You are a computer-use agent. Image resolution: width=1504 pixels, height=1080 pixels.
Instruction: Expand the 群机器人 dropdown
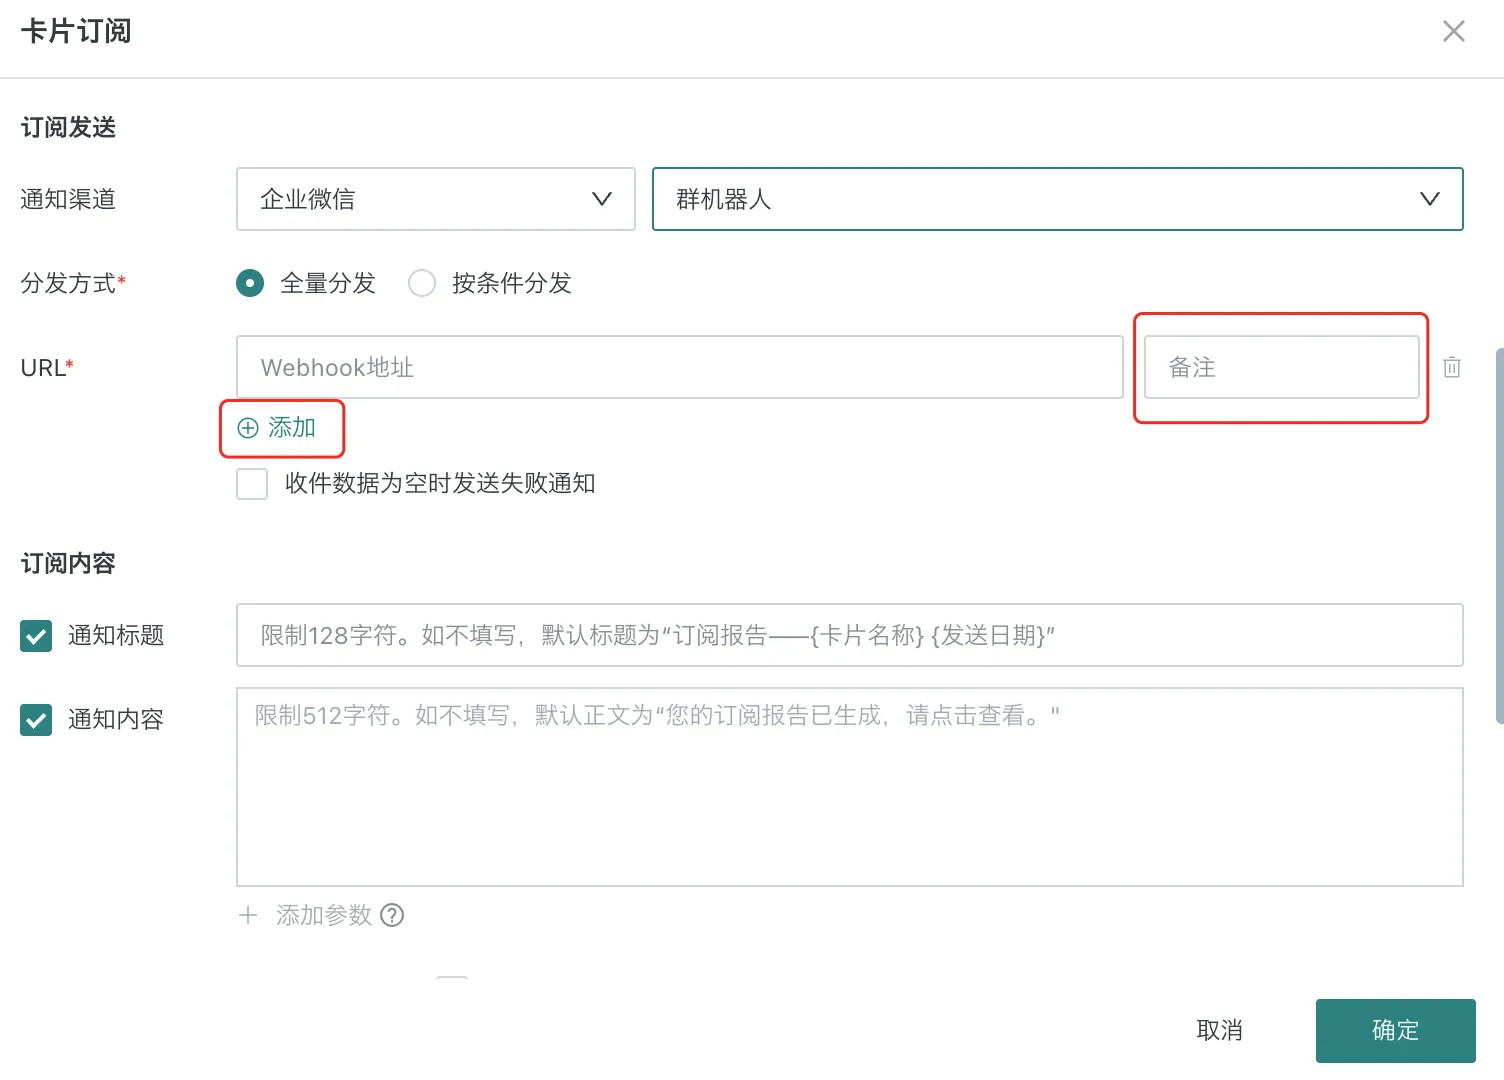pyautogui.click(x=1056, y=199)
